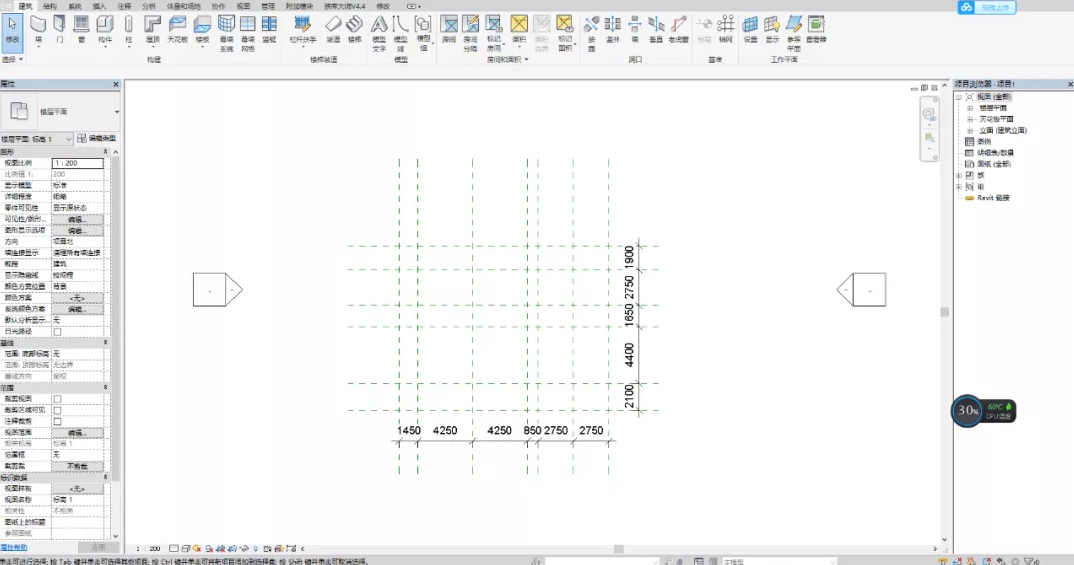Click the View Template <无> button
The image size is (1074, 565).
[77, 489]
